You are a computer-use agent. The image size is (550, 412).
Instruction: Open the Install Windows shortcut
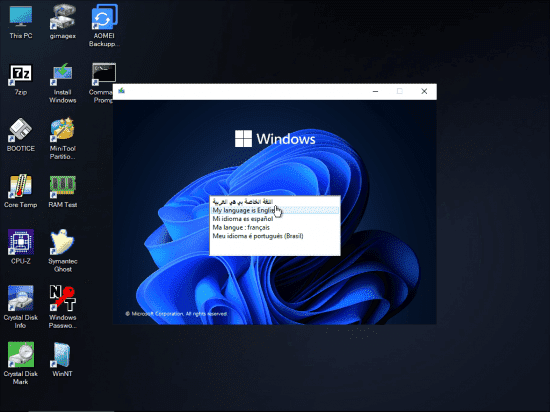[x=62, y=83]
